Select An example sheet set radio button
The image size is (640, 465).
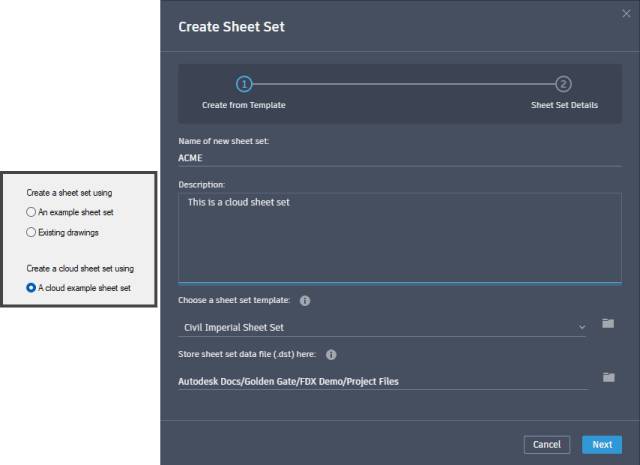coord(31,212)
